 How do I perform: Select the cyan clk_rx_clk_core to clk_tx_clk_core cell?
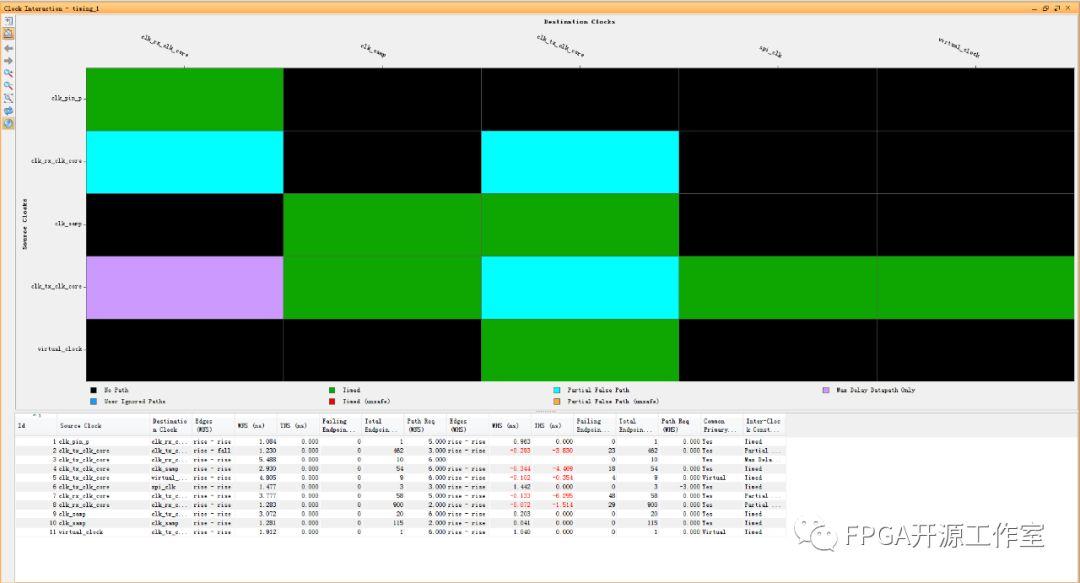tap(579, 161)
